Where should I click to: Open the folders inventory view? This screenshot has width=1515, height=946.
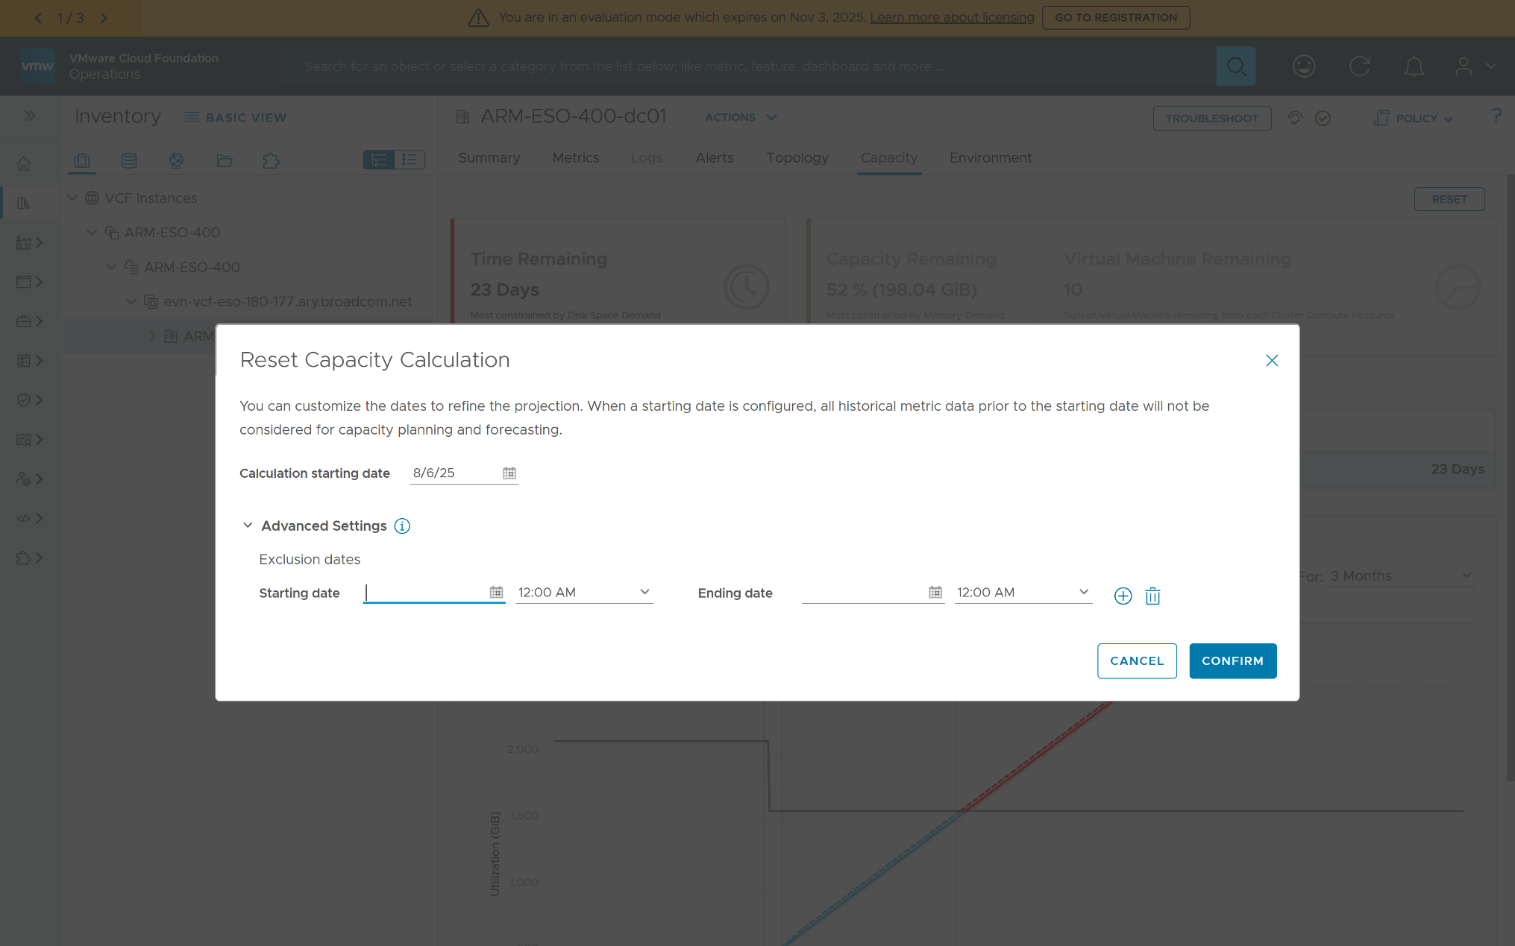[224, 160]
